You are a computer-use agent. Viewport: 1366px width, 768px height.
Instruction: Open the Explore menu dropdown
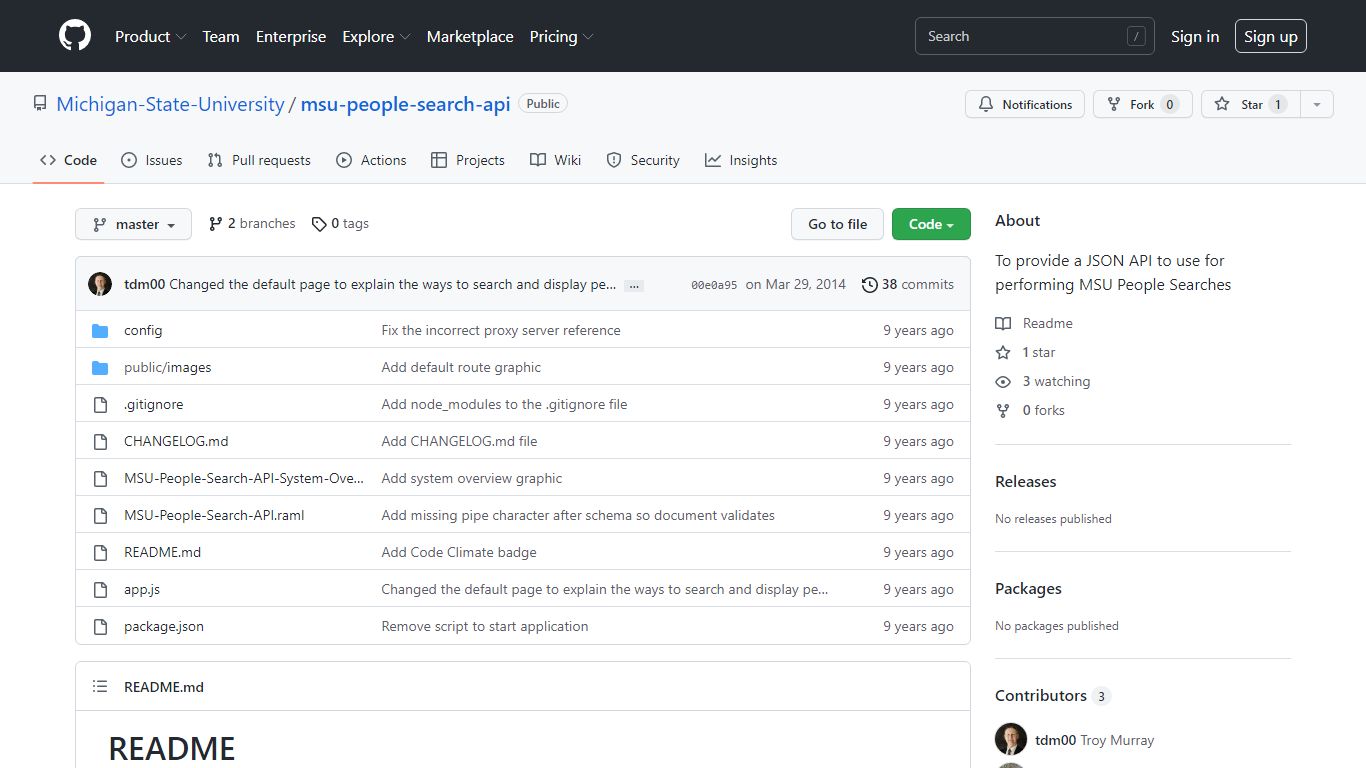pos(376,36)
